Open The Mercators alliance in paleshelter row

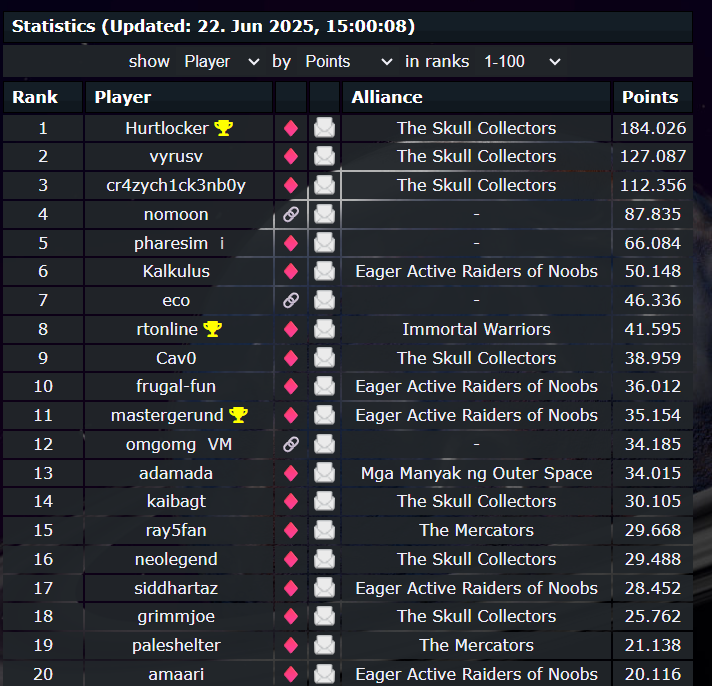coord(476,645)
